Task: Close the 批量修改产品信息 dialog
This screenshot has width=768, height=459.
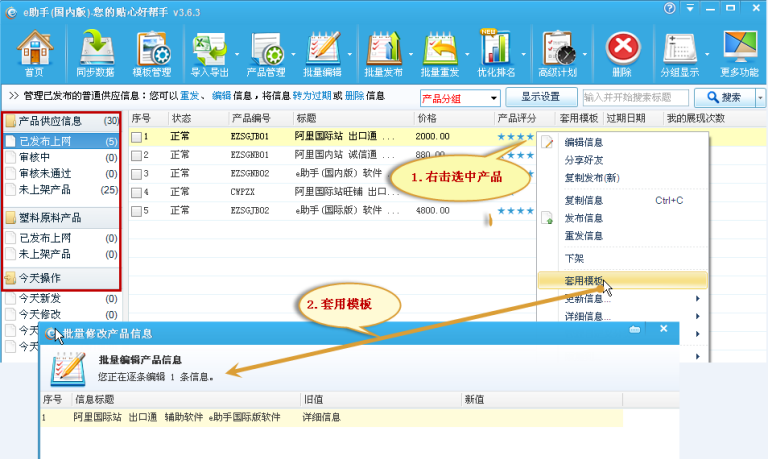Action: tap(664, 329)
